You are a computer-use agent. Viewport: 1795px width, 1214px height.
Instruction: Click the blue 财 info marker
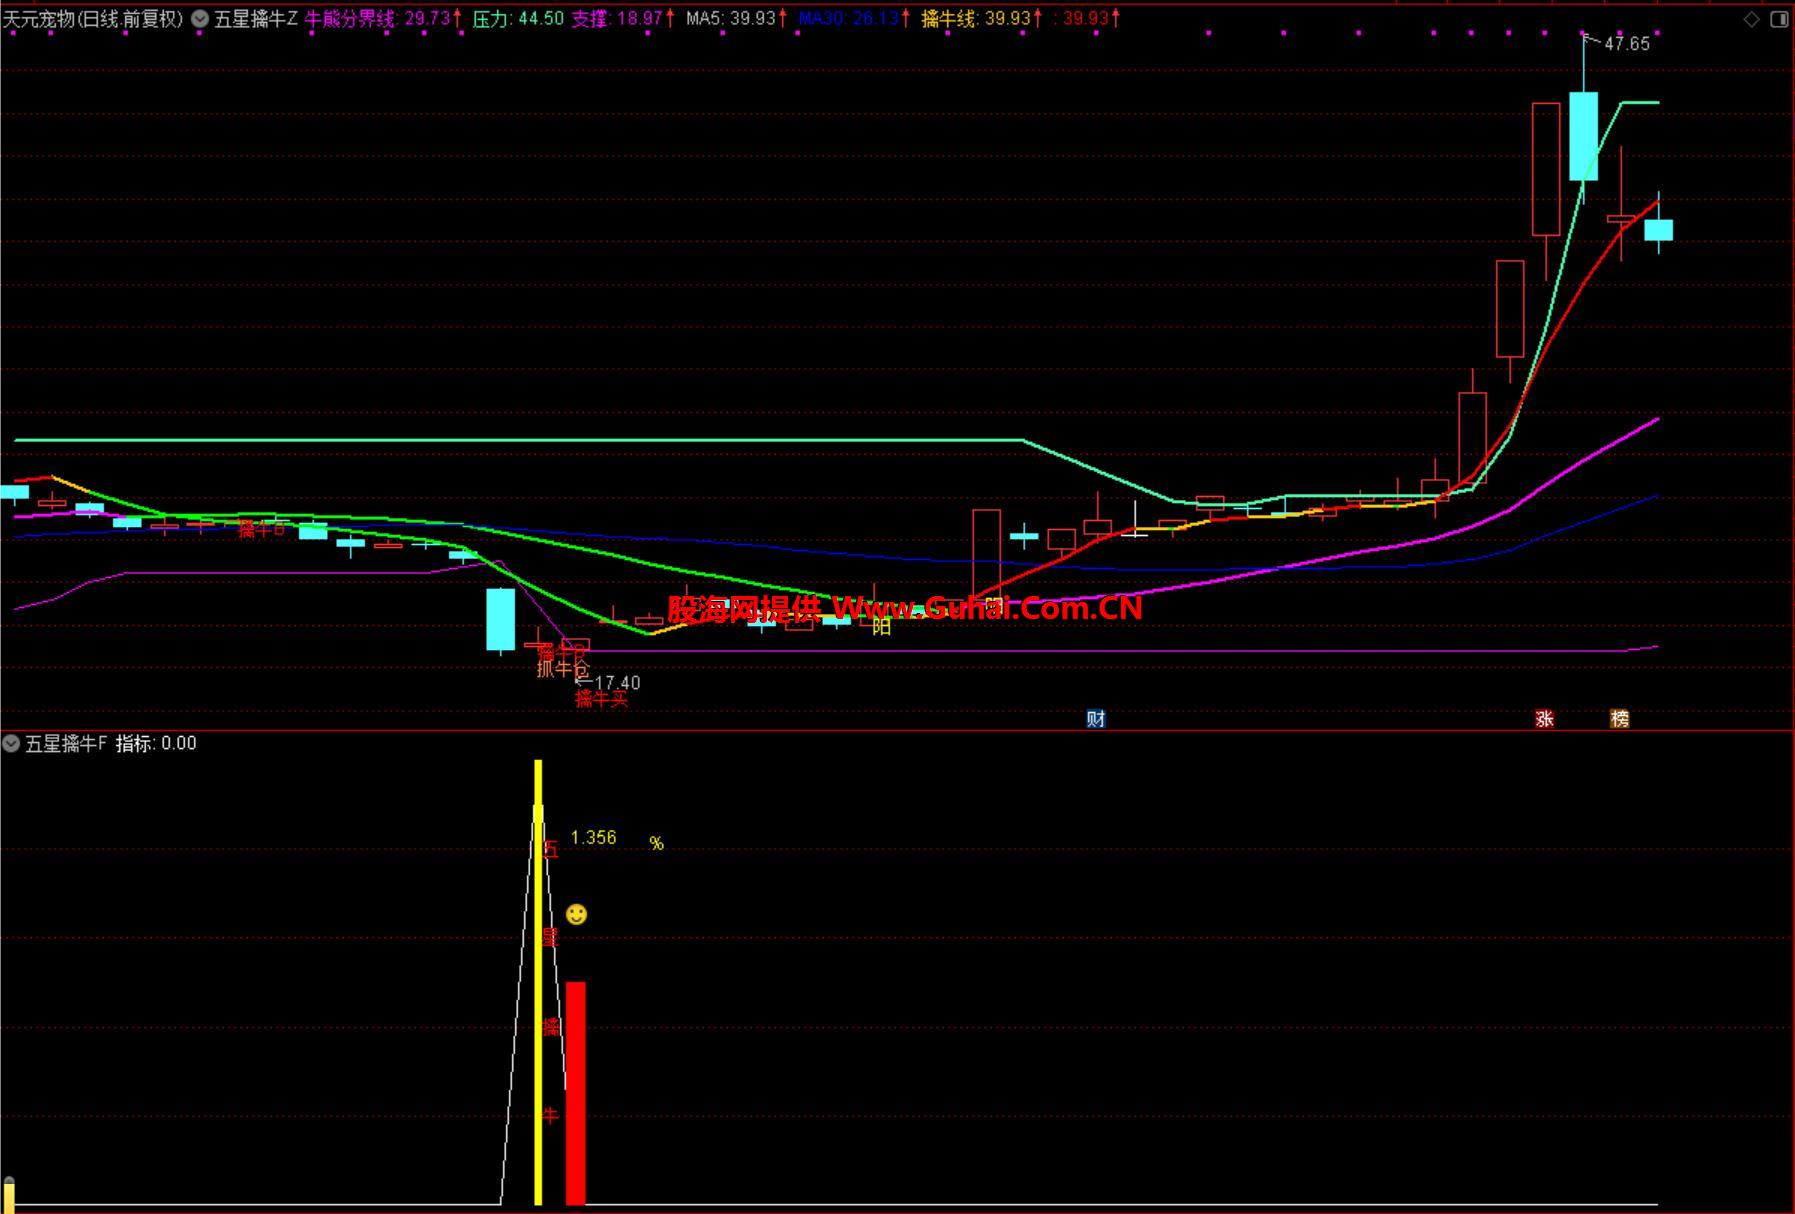(x=1096, y=718)
